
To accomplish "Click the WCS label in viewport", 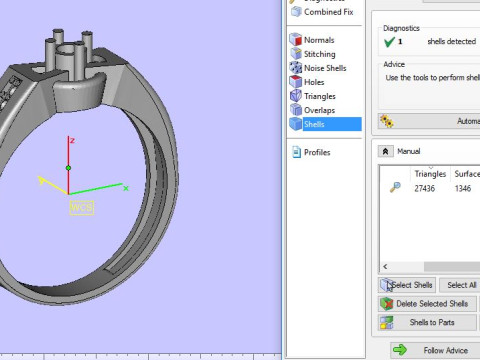I will coord(82,208).
